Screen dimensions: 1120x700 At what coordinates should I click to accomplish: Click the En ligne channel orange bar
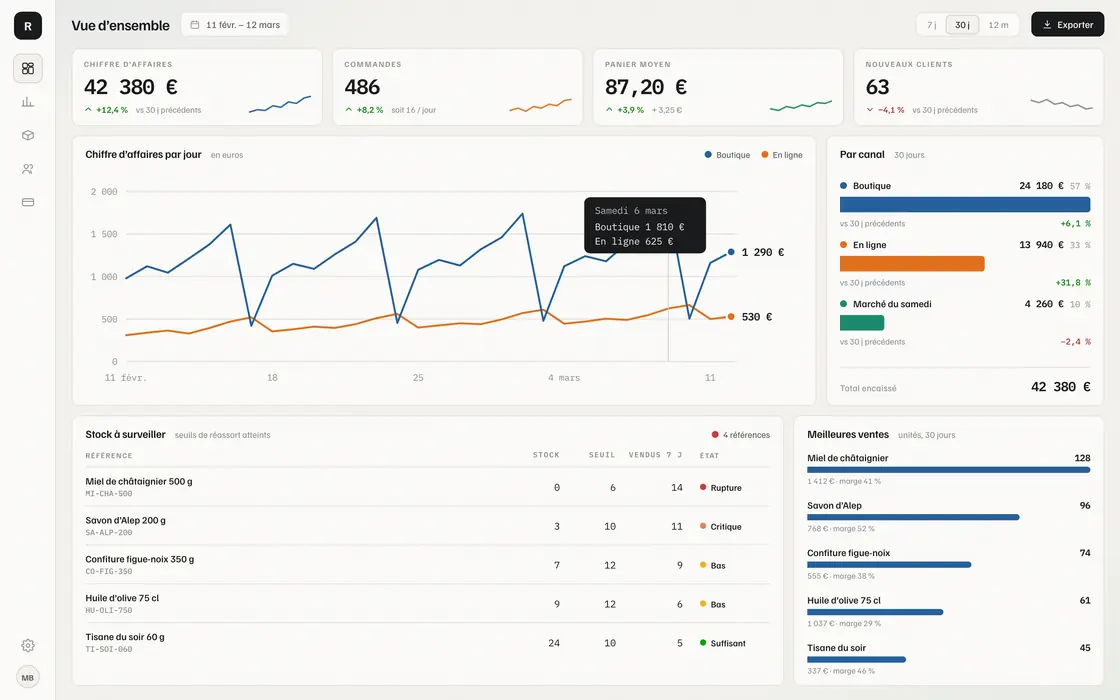coord(912,264)
